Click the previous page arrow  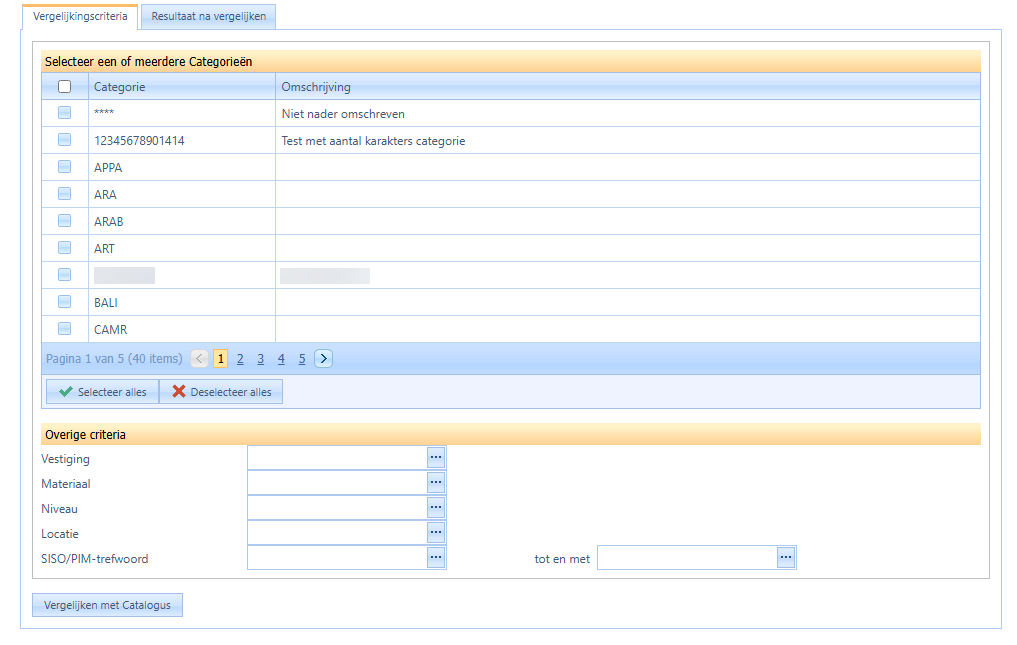click(199, 359)
